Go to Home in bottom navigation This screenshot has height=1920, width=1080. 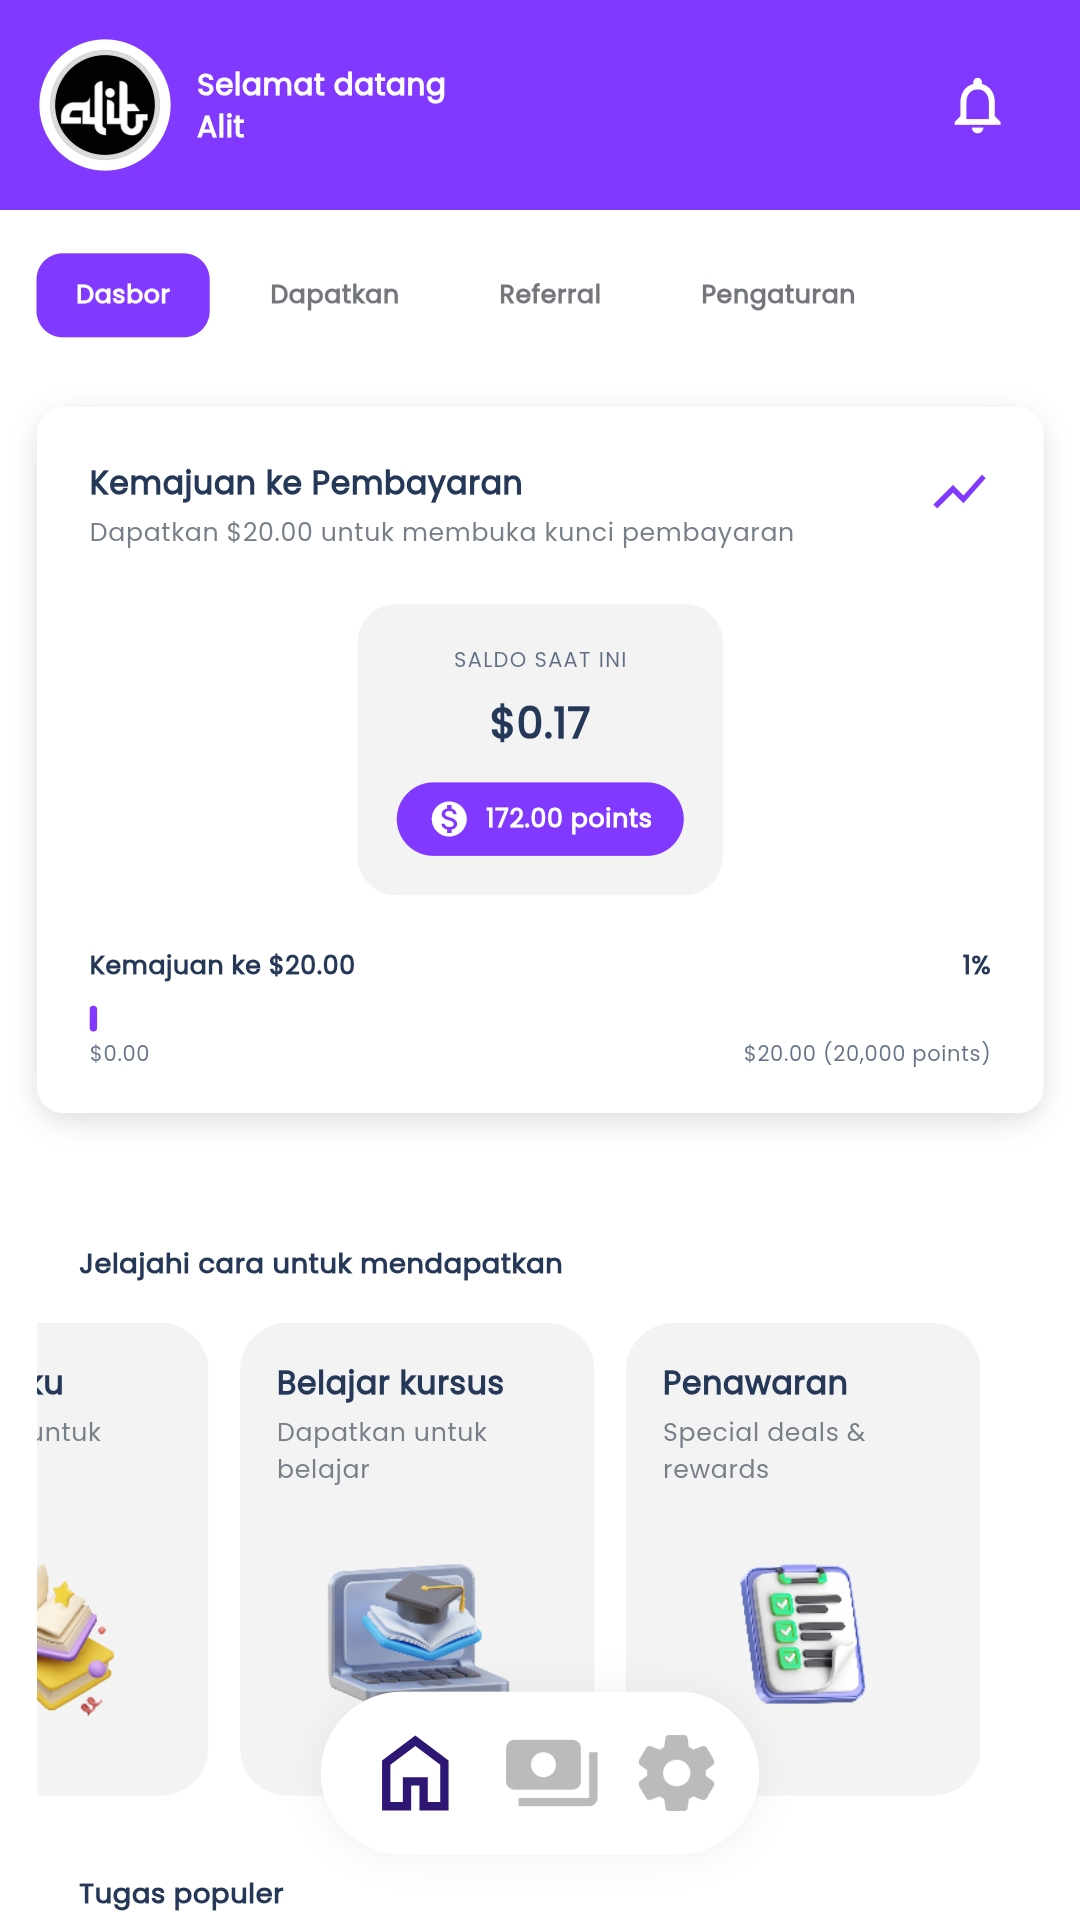point(415,1773)
